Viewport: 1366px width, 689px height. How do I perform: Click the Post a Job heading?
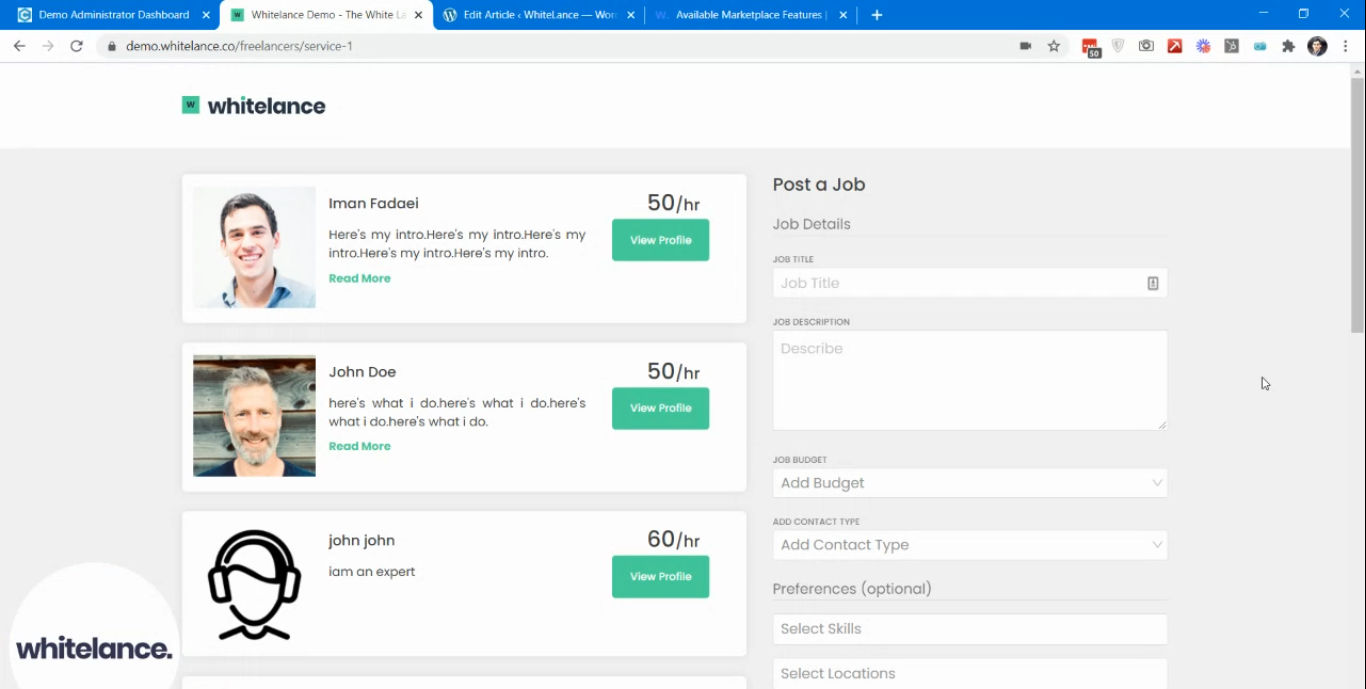point(819,185)
